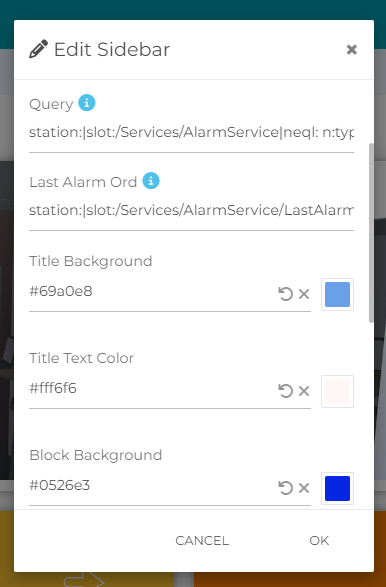Close the Edit Sidebar dialog
This screenshot has height=587, width=386.
(x=352, y=49)
